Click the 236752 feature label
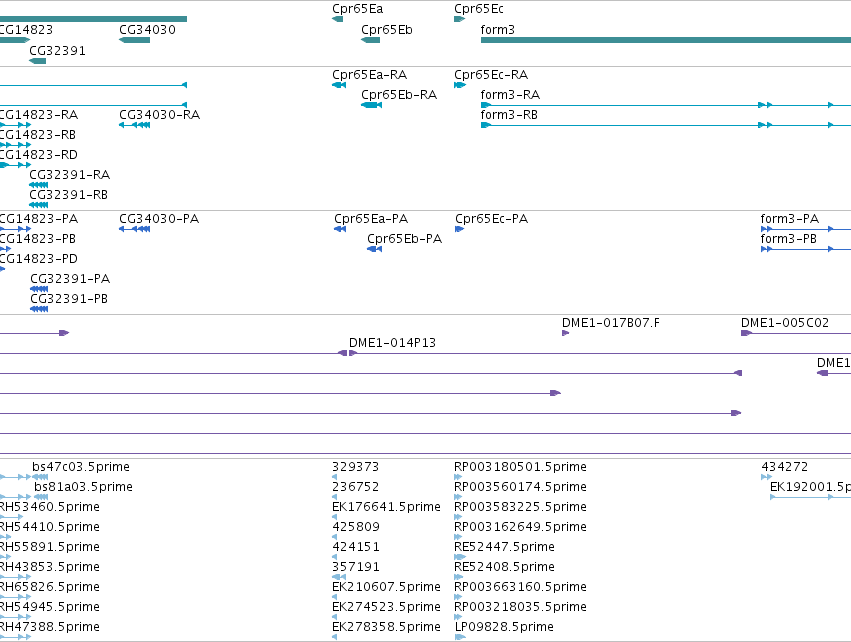 point(355,487)
